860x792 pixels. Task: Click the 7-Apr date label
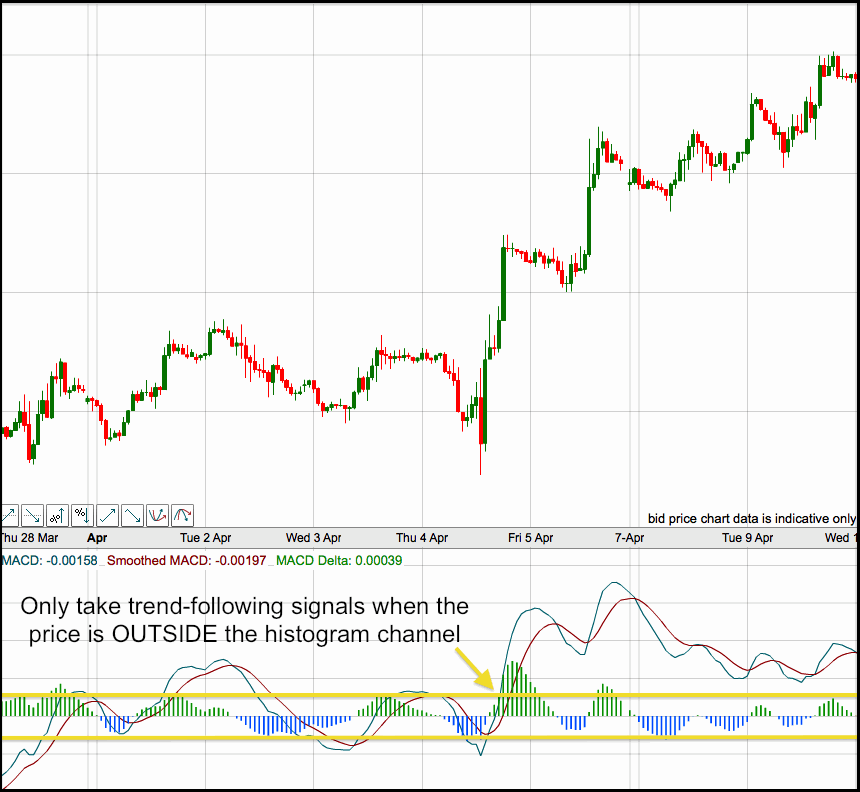[x=629, y=538]
